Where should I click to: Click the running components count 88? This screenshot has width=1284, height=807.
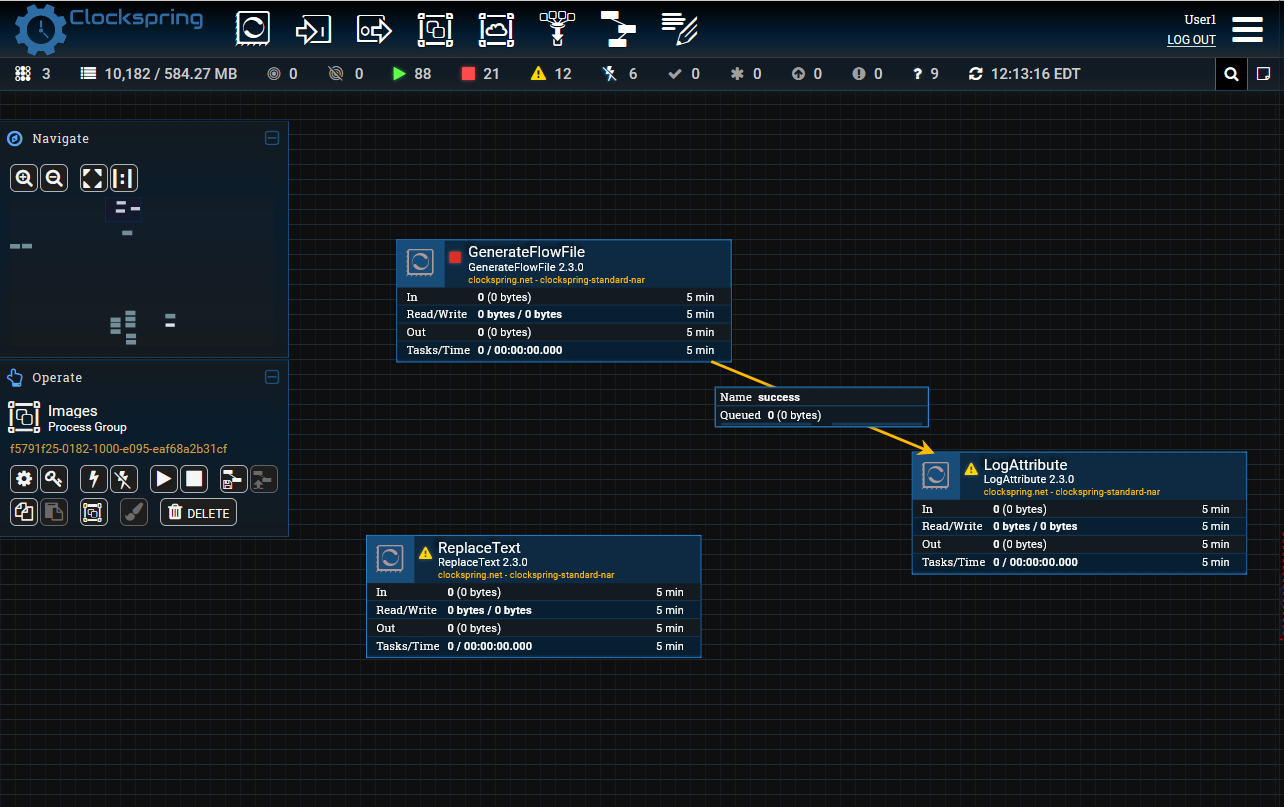[412, 74]
